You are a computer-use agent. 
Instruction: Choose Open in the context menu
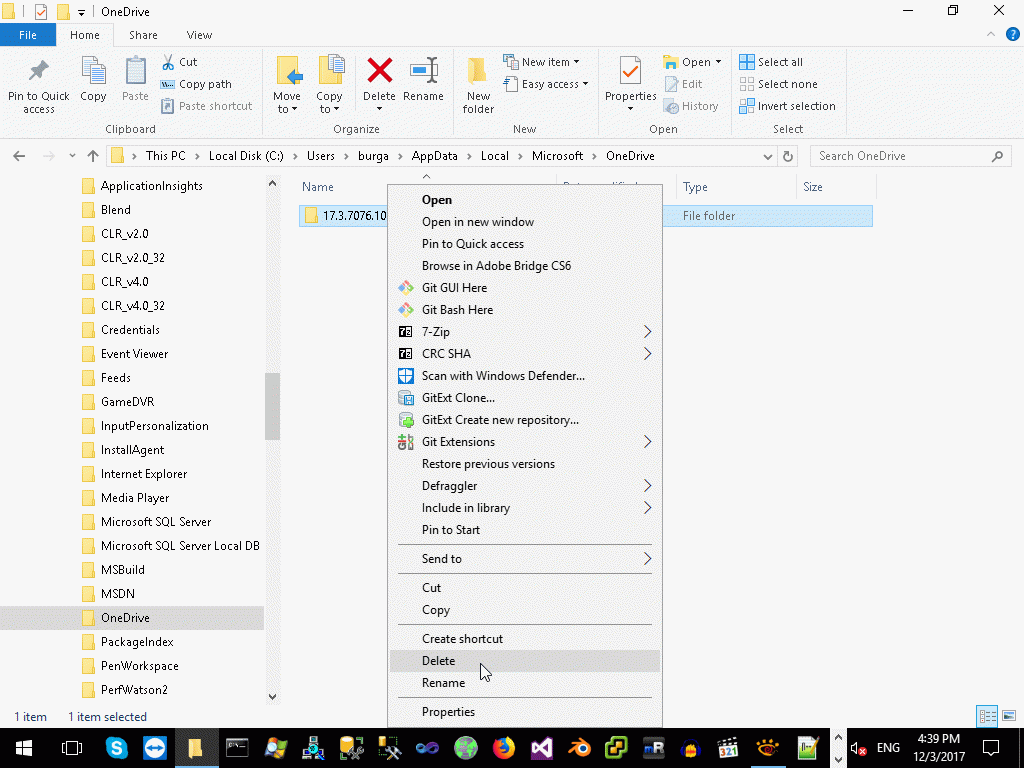point(524,200)
